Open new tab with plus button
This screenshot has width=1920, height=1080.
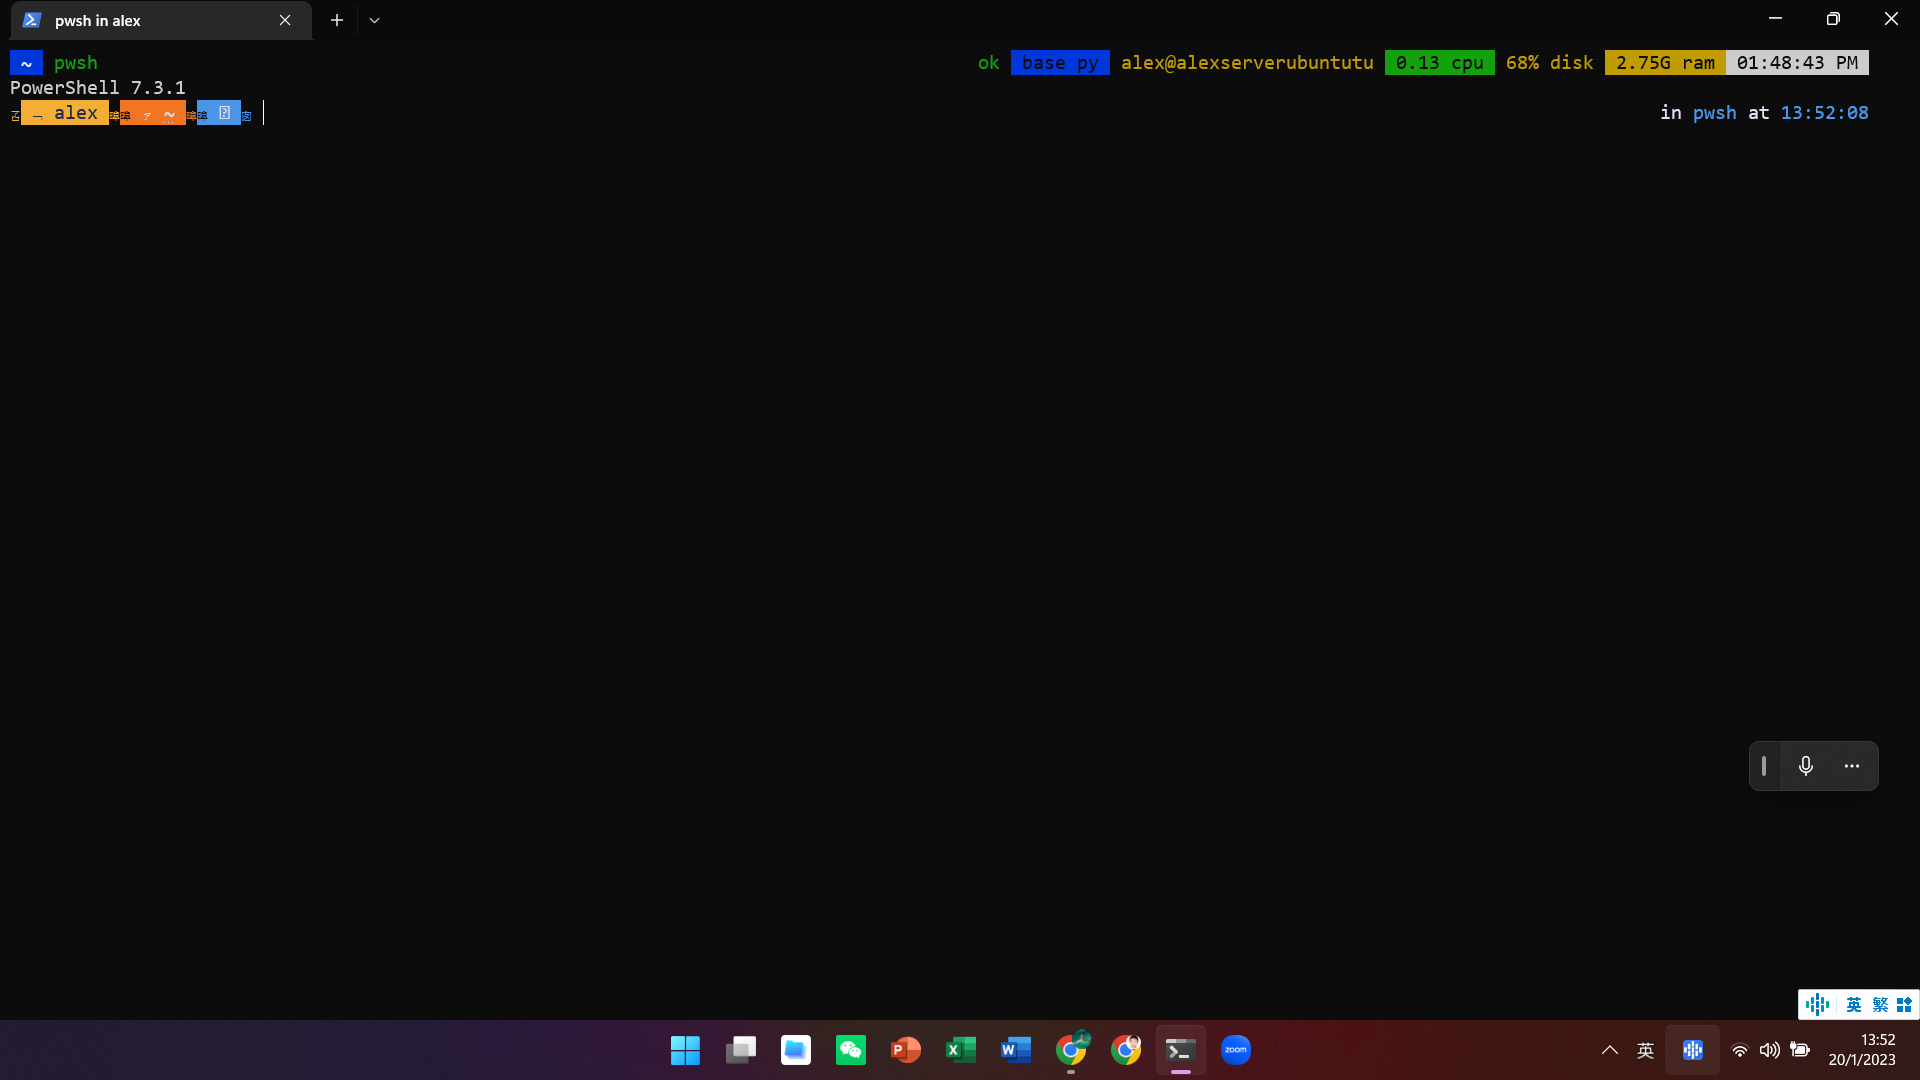(337, 20)
